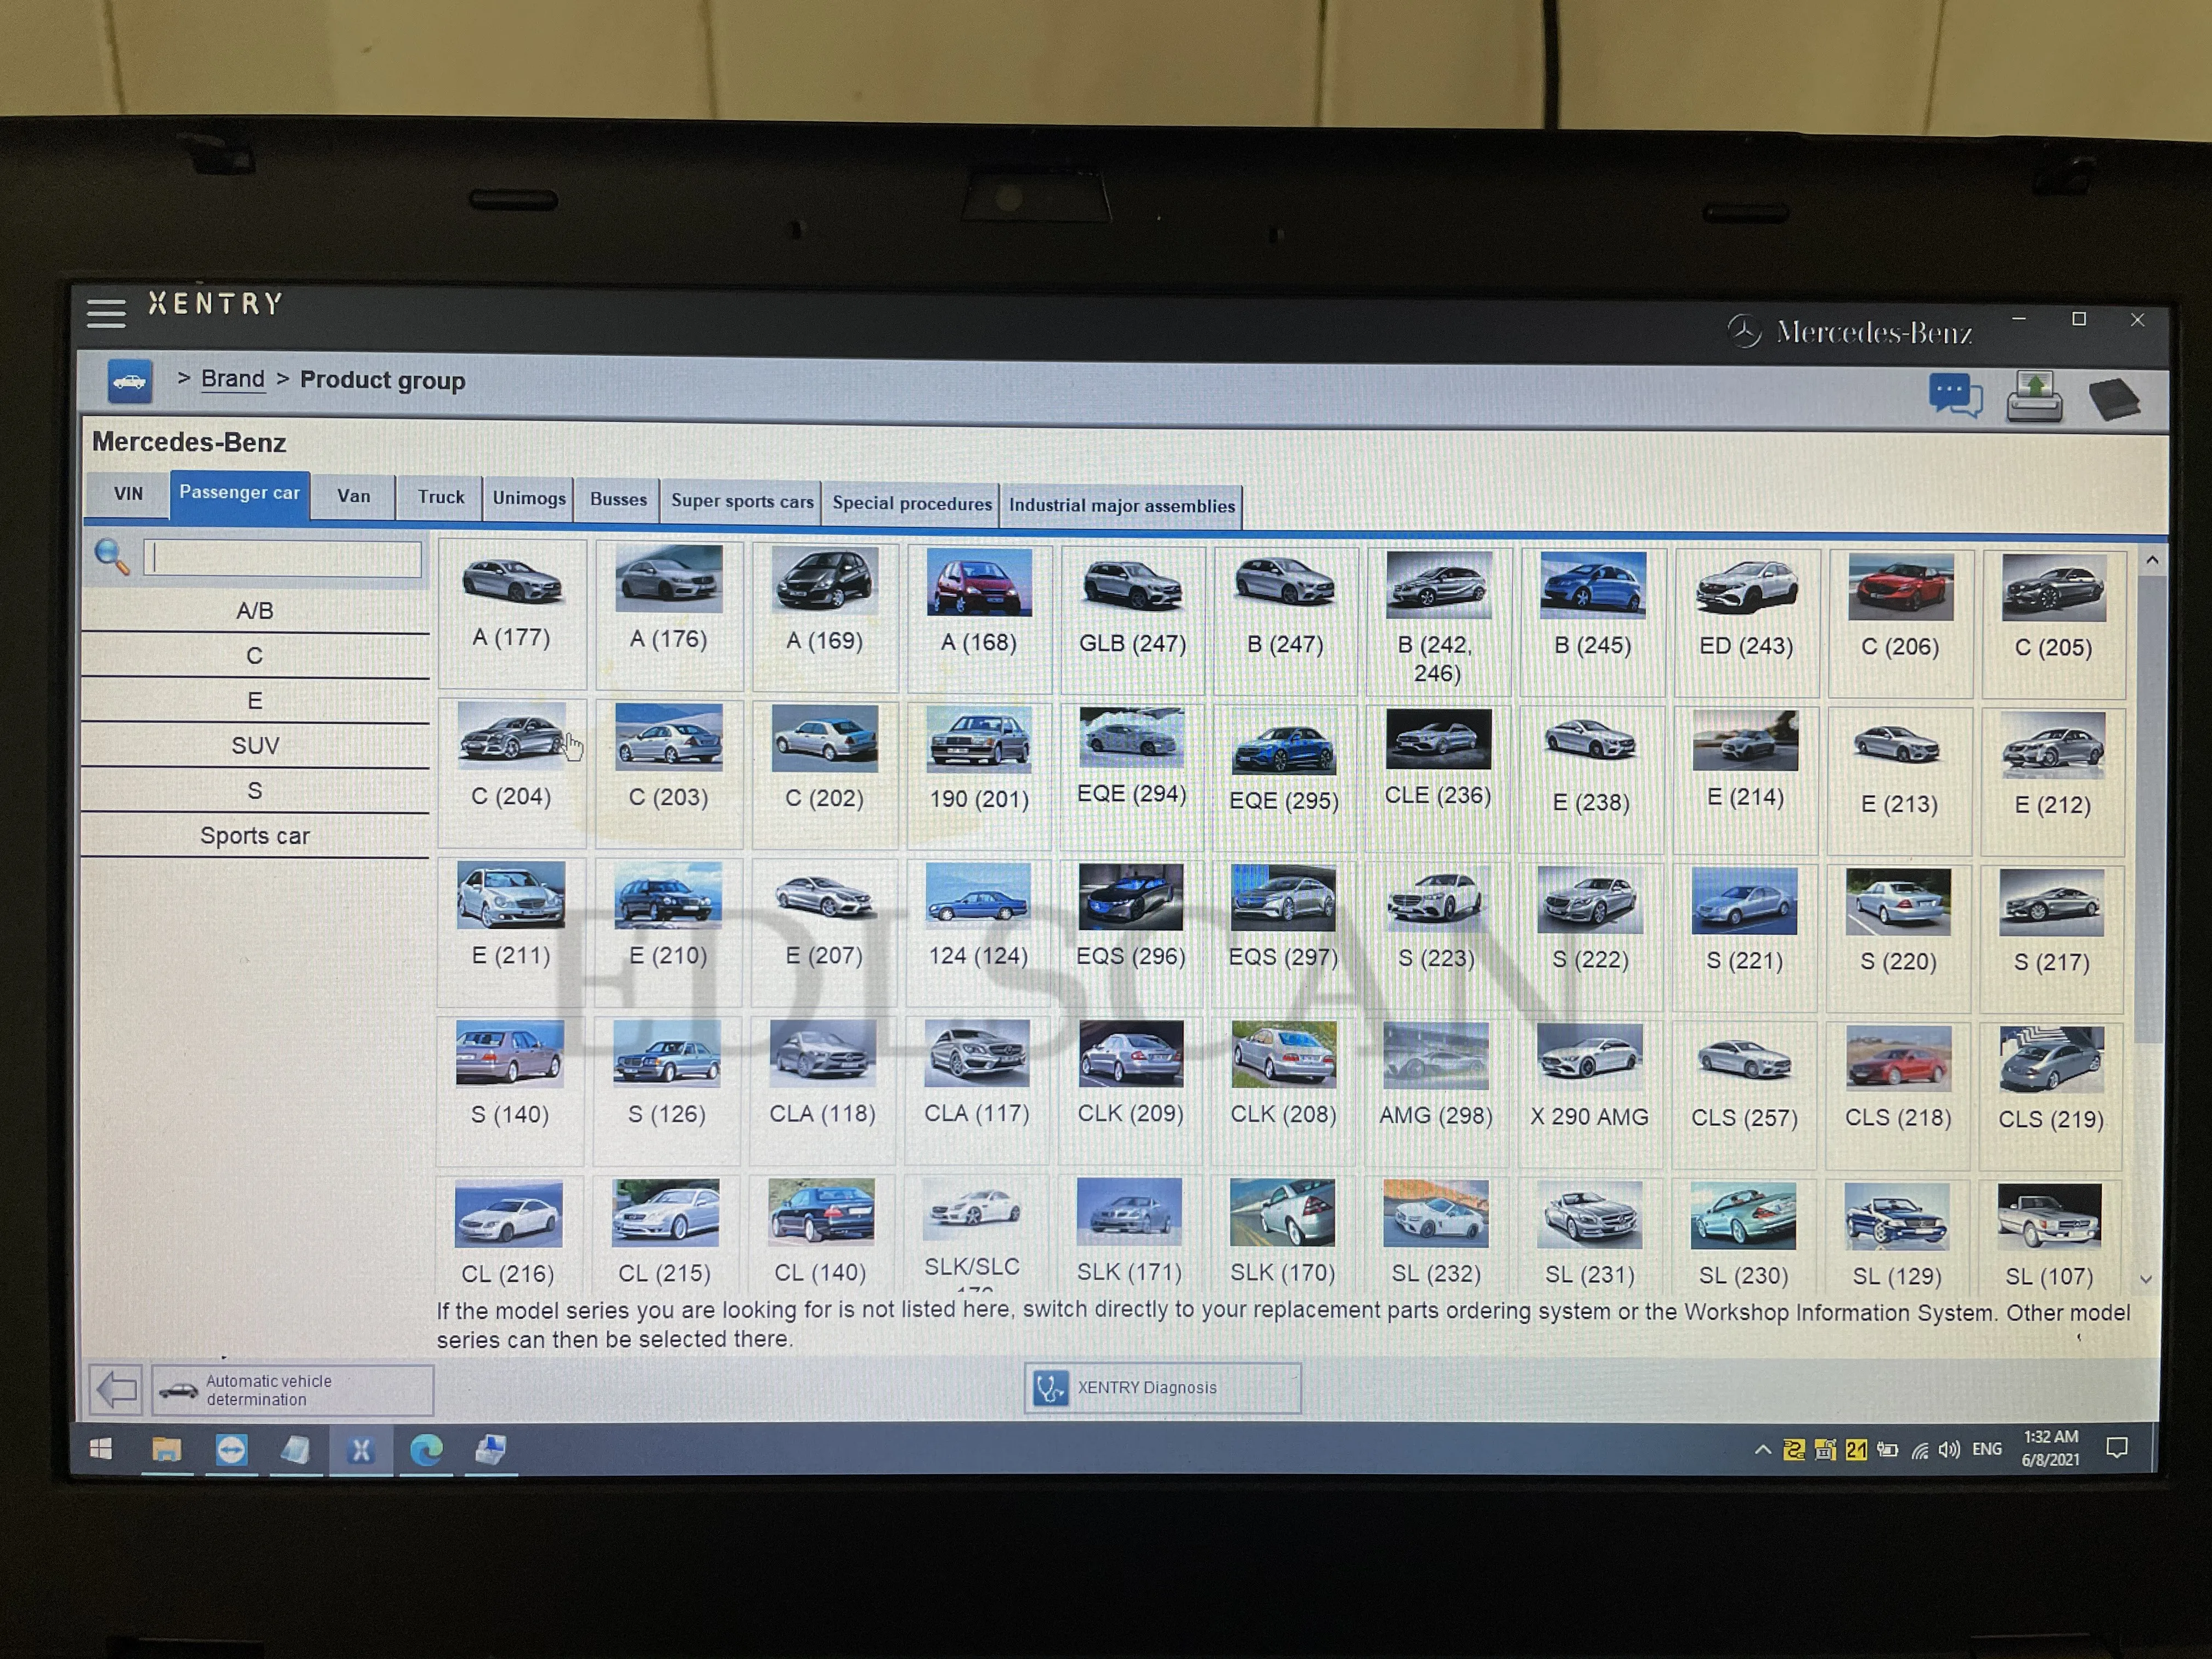Open the black manual book icon
2212x1659 pixels.
(2114, 399)
